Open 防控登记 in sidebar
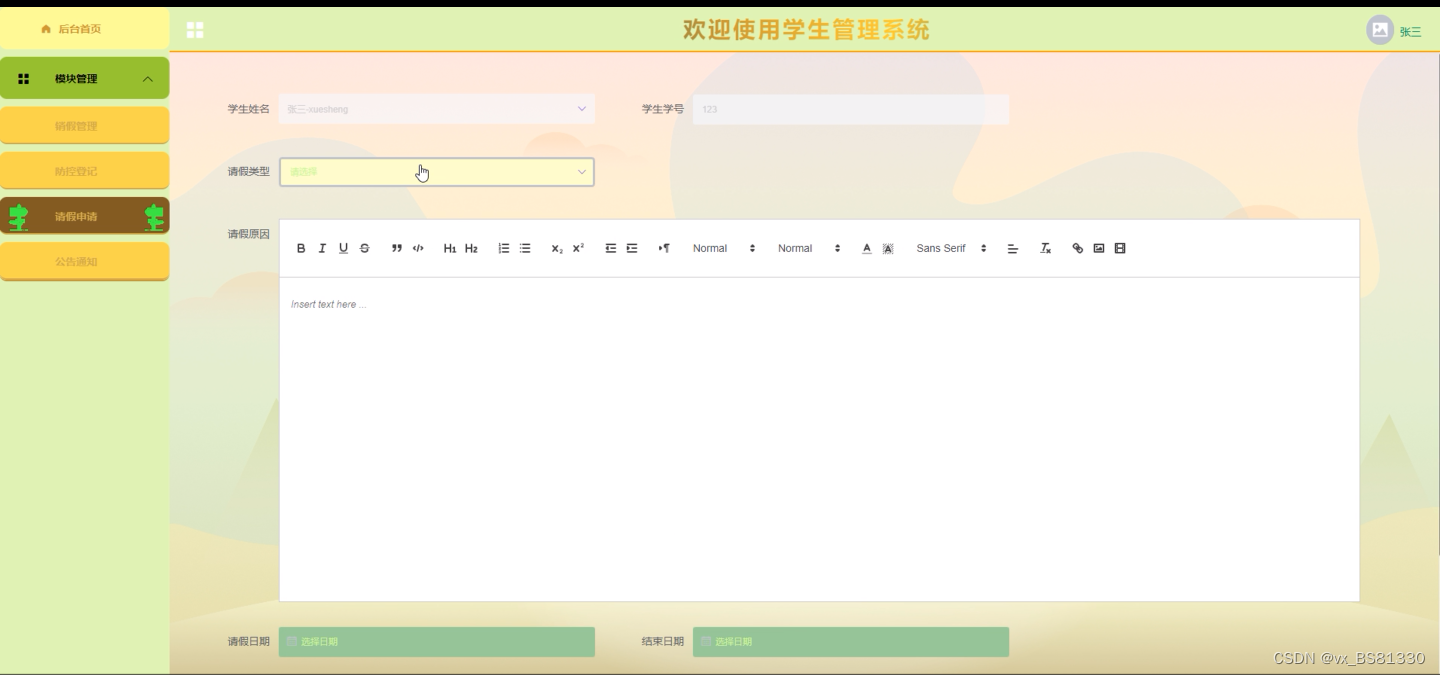The height and width of the screenshot is (675, 1440). coord(84,171)
